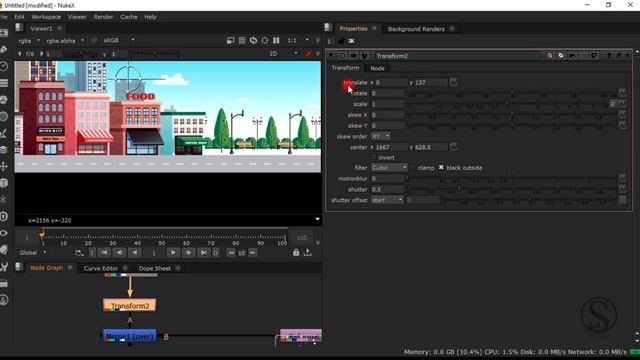
Task: Jump to the last frame
Action: click(x=203, y=253)
